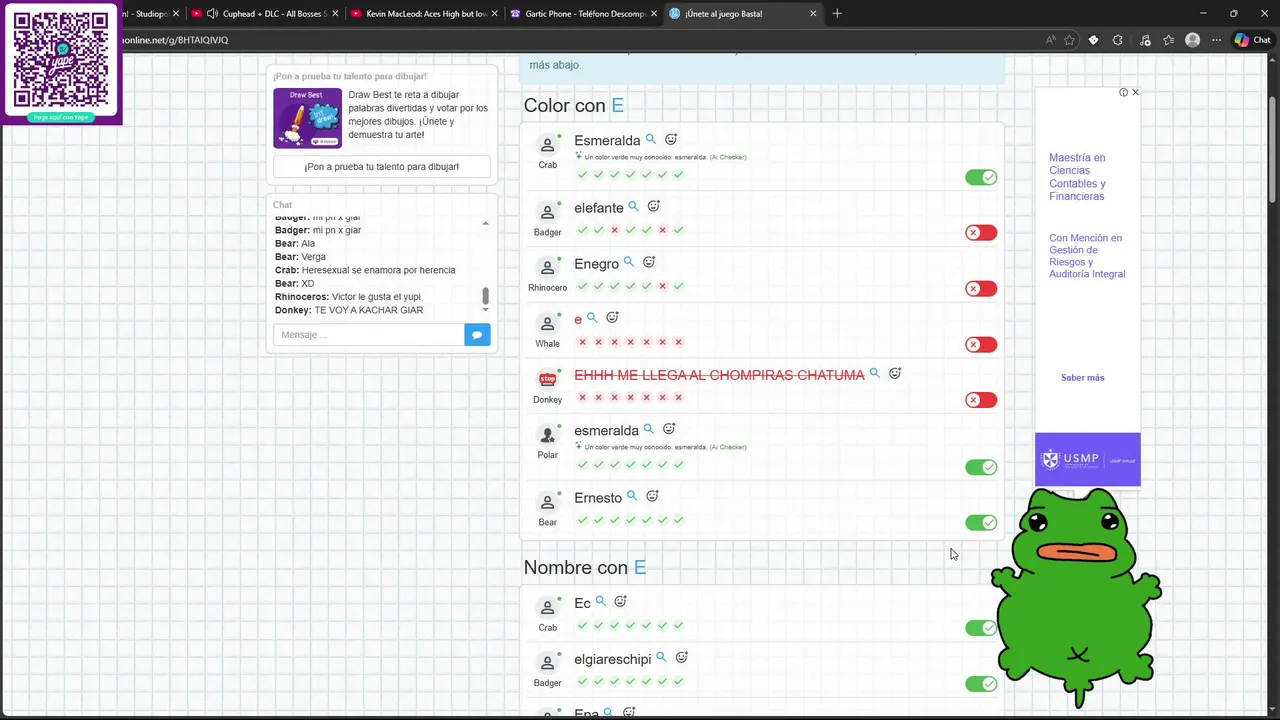The image size is (1280, 720).
Task: Send chat message with blue button
Action: (477, 334)
